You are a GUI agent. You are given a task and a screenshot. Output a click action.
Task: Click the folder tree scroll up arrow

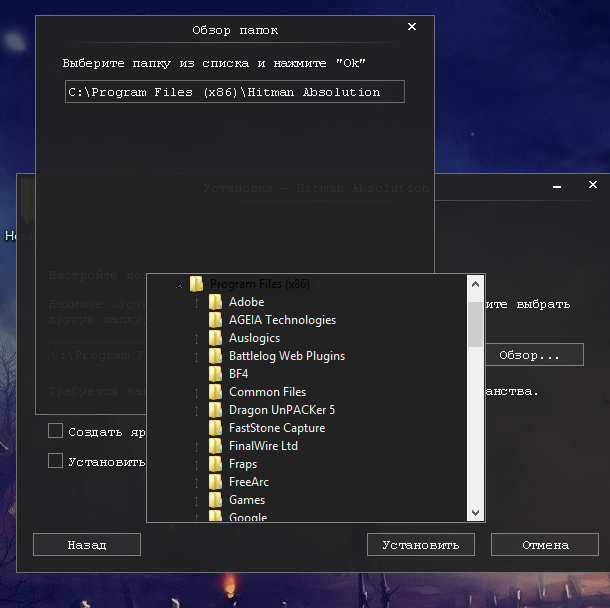pyautogui.click(x=475, y=284)
